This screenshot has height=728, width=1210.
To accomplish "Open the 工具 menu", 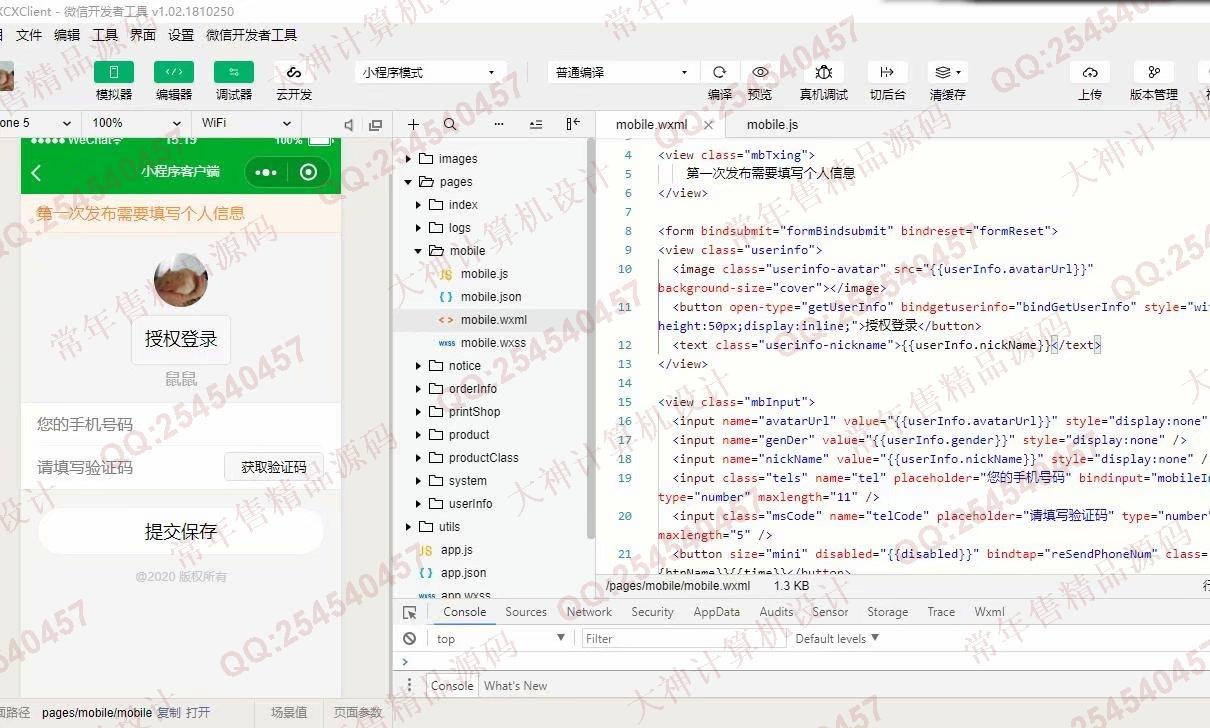I will click(x=105, y=35).
